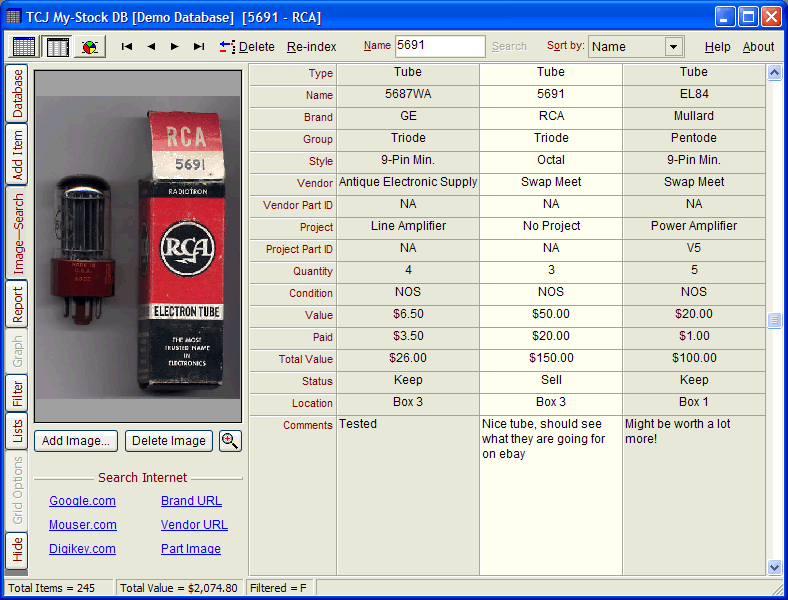
Task: Switch to the Add Item tab
Action: (18, 155)
